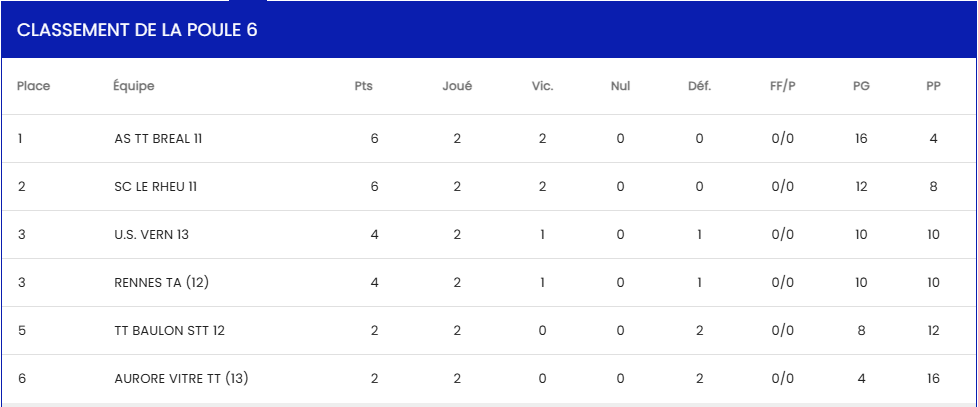Click TT BAULON STT 12 team name
Screen dimensions: 978x407
point(170,330)
